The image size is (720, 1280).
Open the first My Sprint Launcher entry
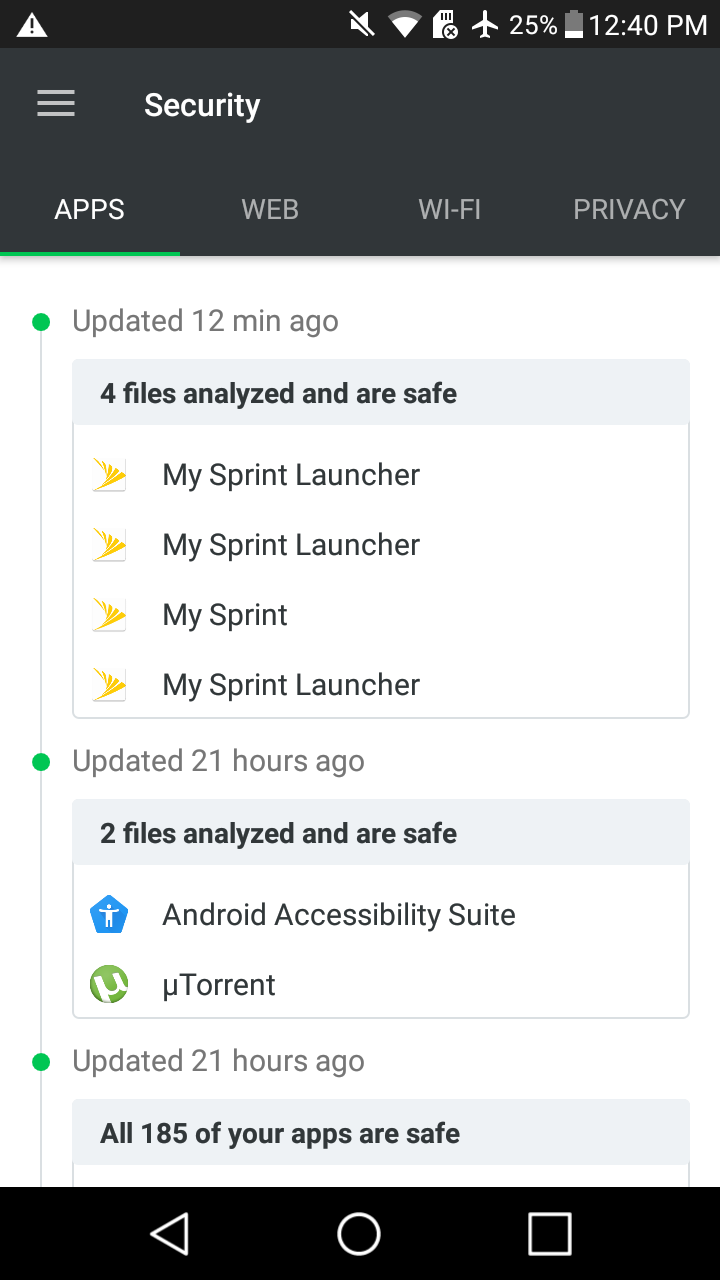[381, 475]
